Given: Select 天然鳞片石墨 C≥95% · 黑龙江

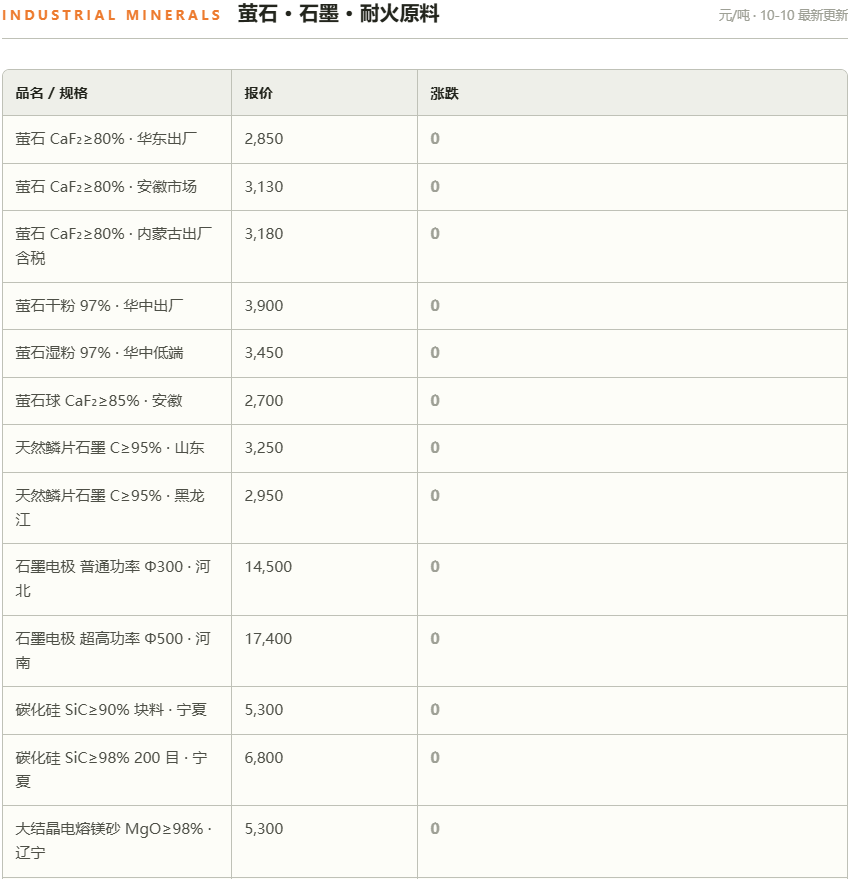Looking at the screenshot, I should 110,508.
